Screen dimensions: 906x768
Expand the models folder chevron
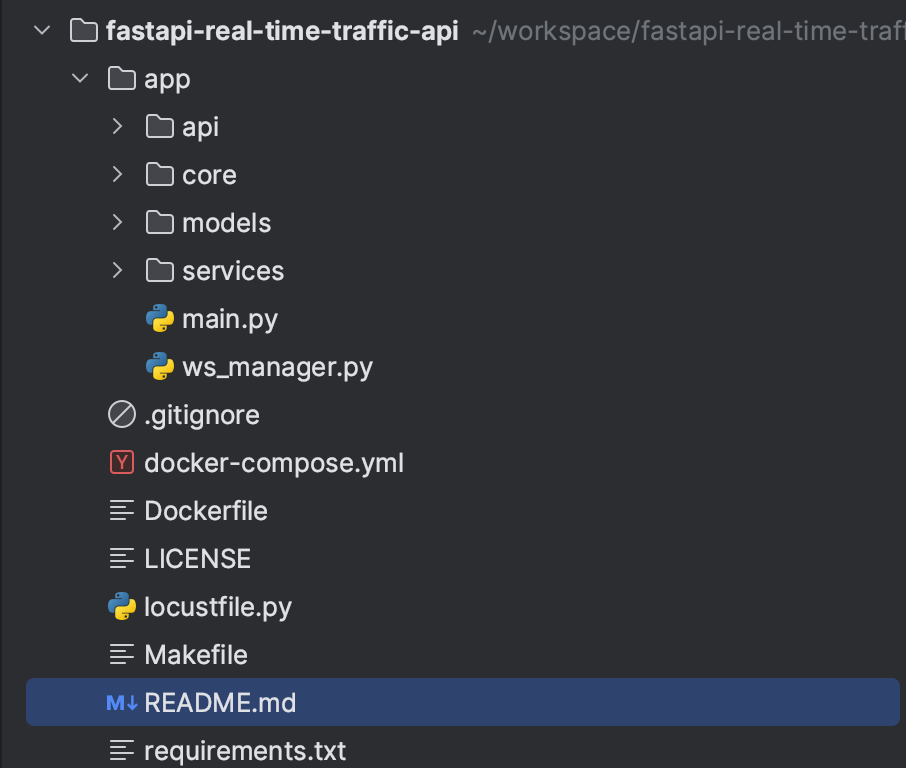[x=118, y=223]
